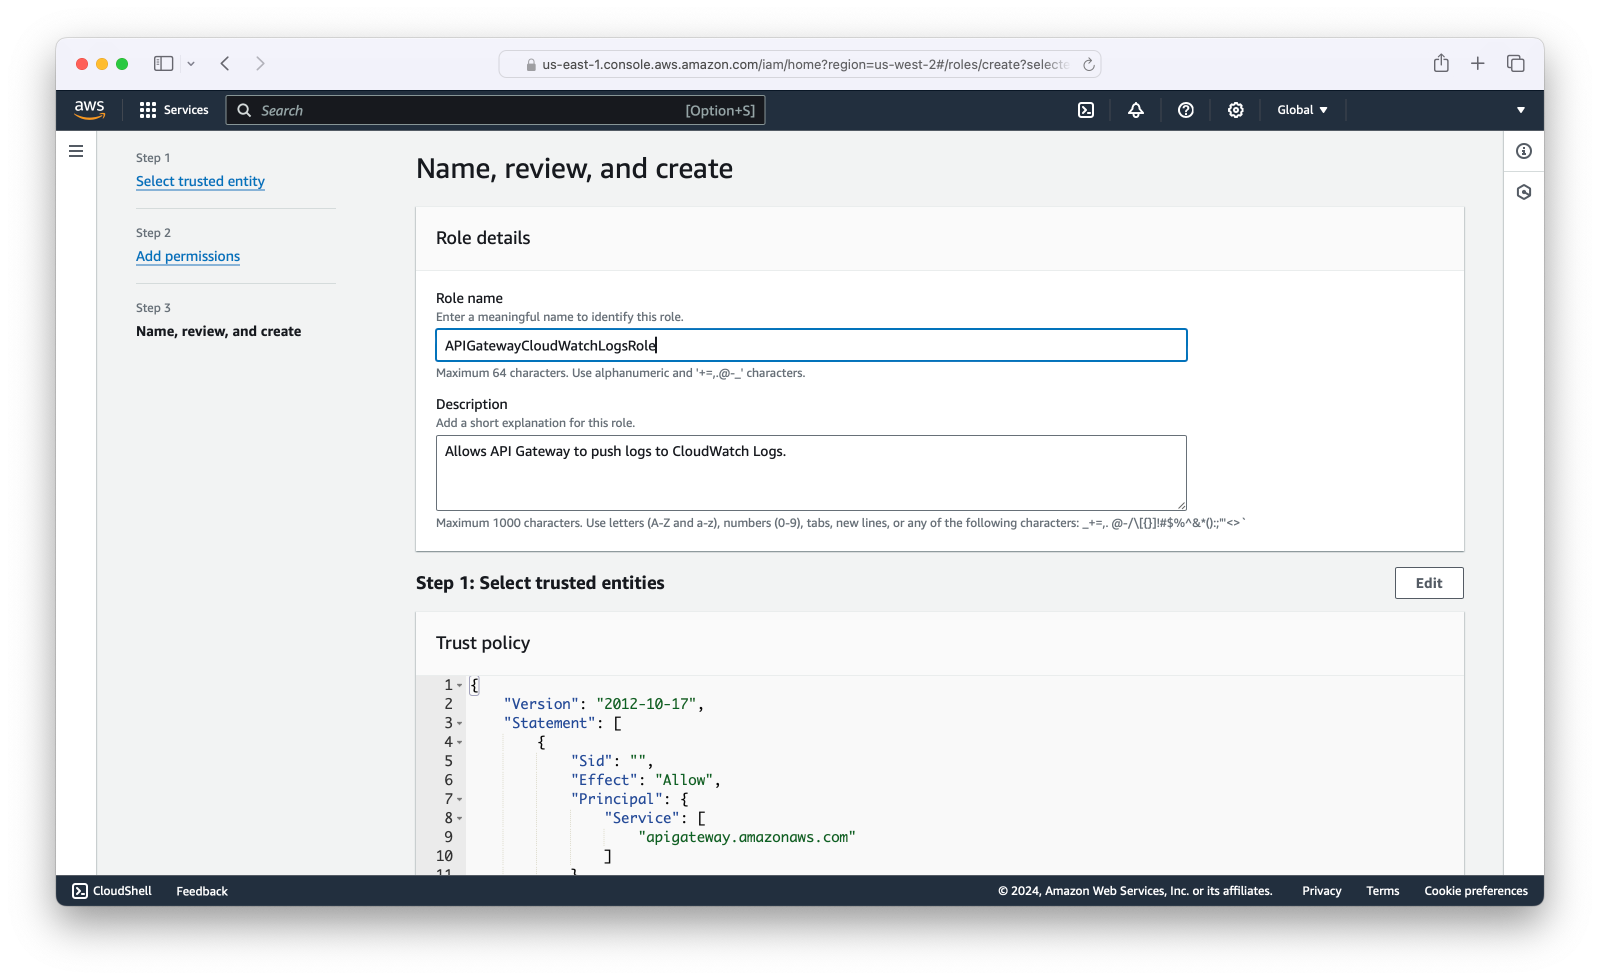Reload the page using the refresh icon
1600x980 pixels.
(x=1089, y=64)
